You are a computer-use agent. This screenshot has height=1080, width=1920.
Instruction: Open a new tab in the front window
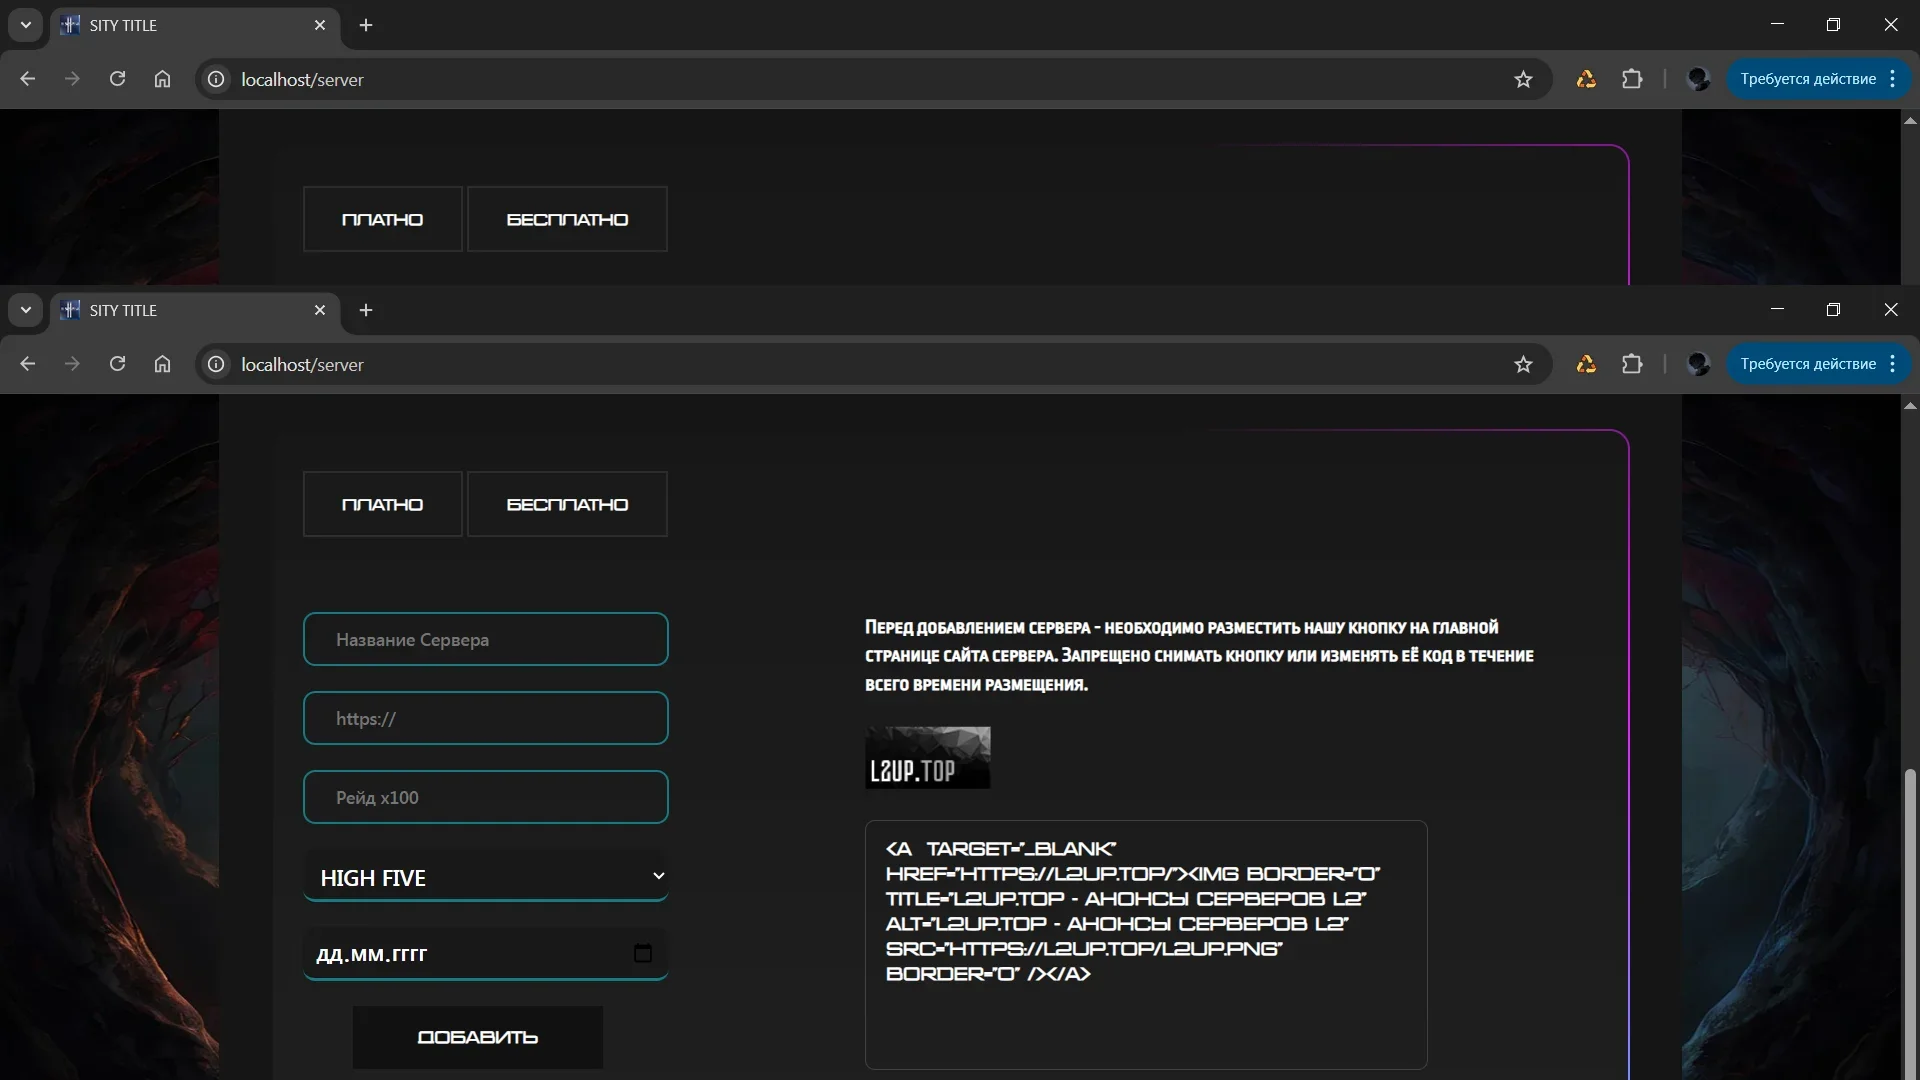coord(366,310)
